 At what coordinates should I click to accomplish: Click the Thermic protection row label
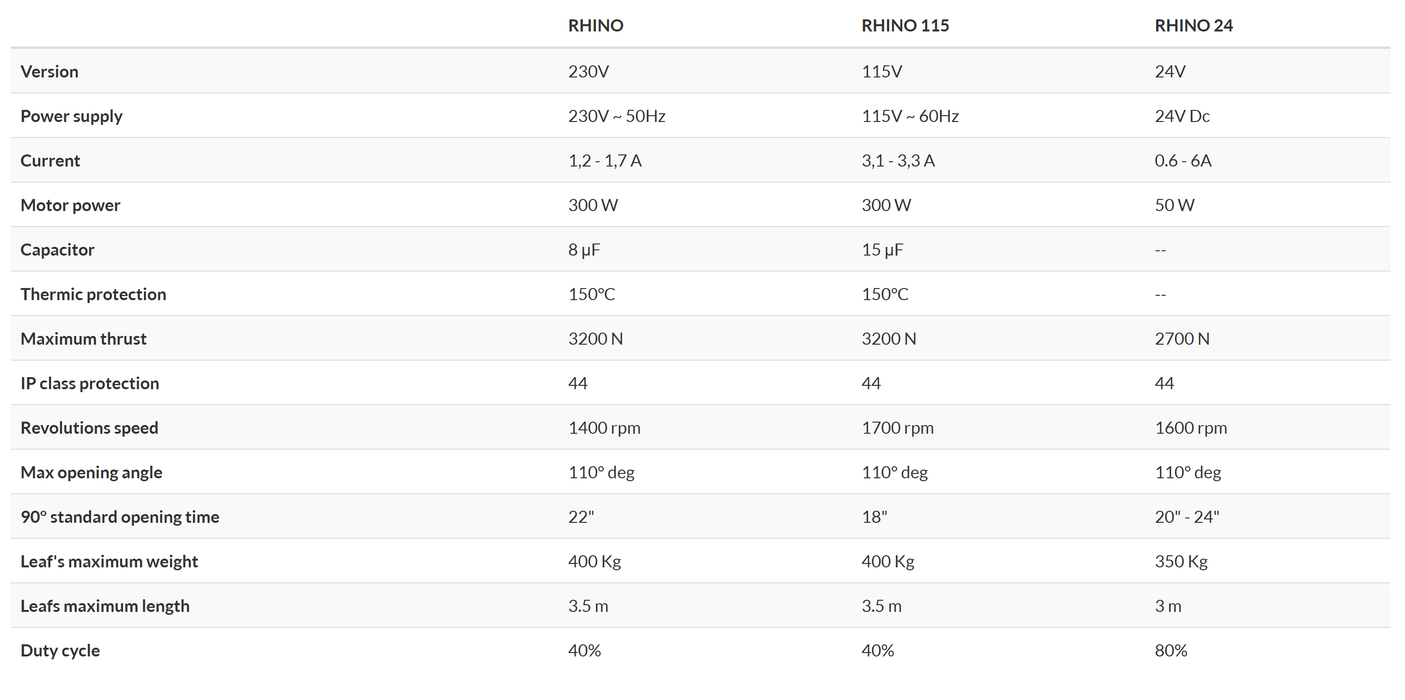[x=93, y=294]
